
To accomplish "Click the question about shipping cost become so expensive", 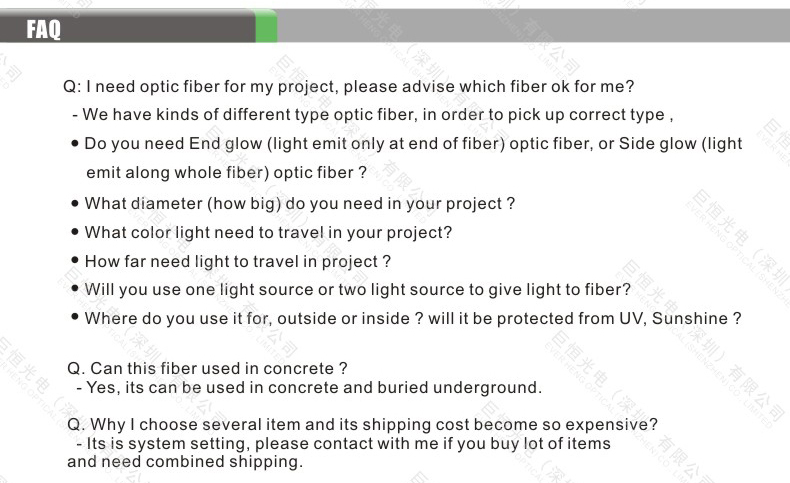I will pyautogui.click(x=362, y=424).
